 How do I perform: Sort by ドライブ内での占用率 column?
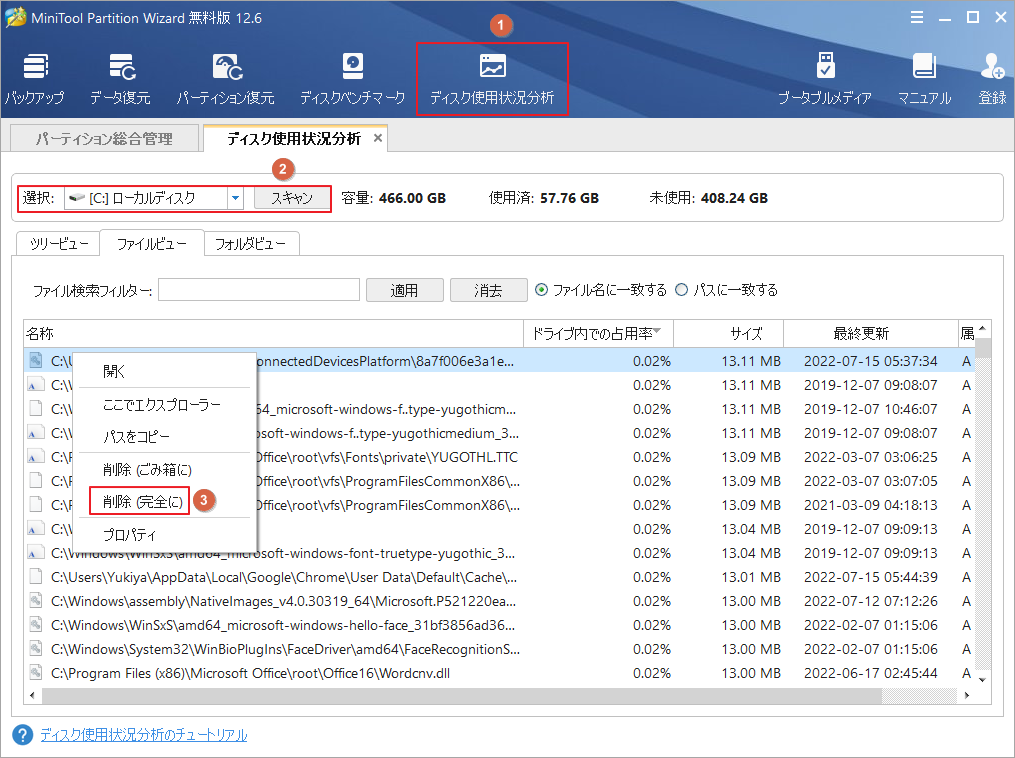point(597,333)
